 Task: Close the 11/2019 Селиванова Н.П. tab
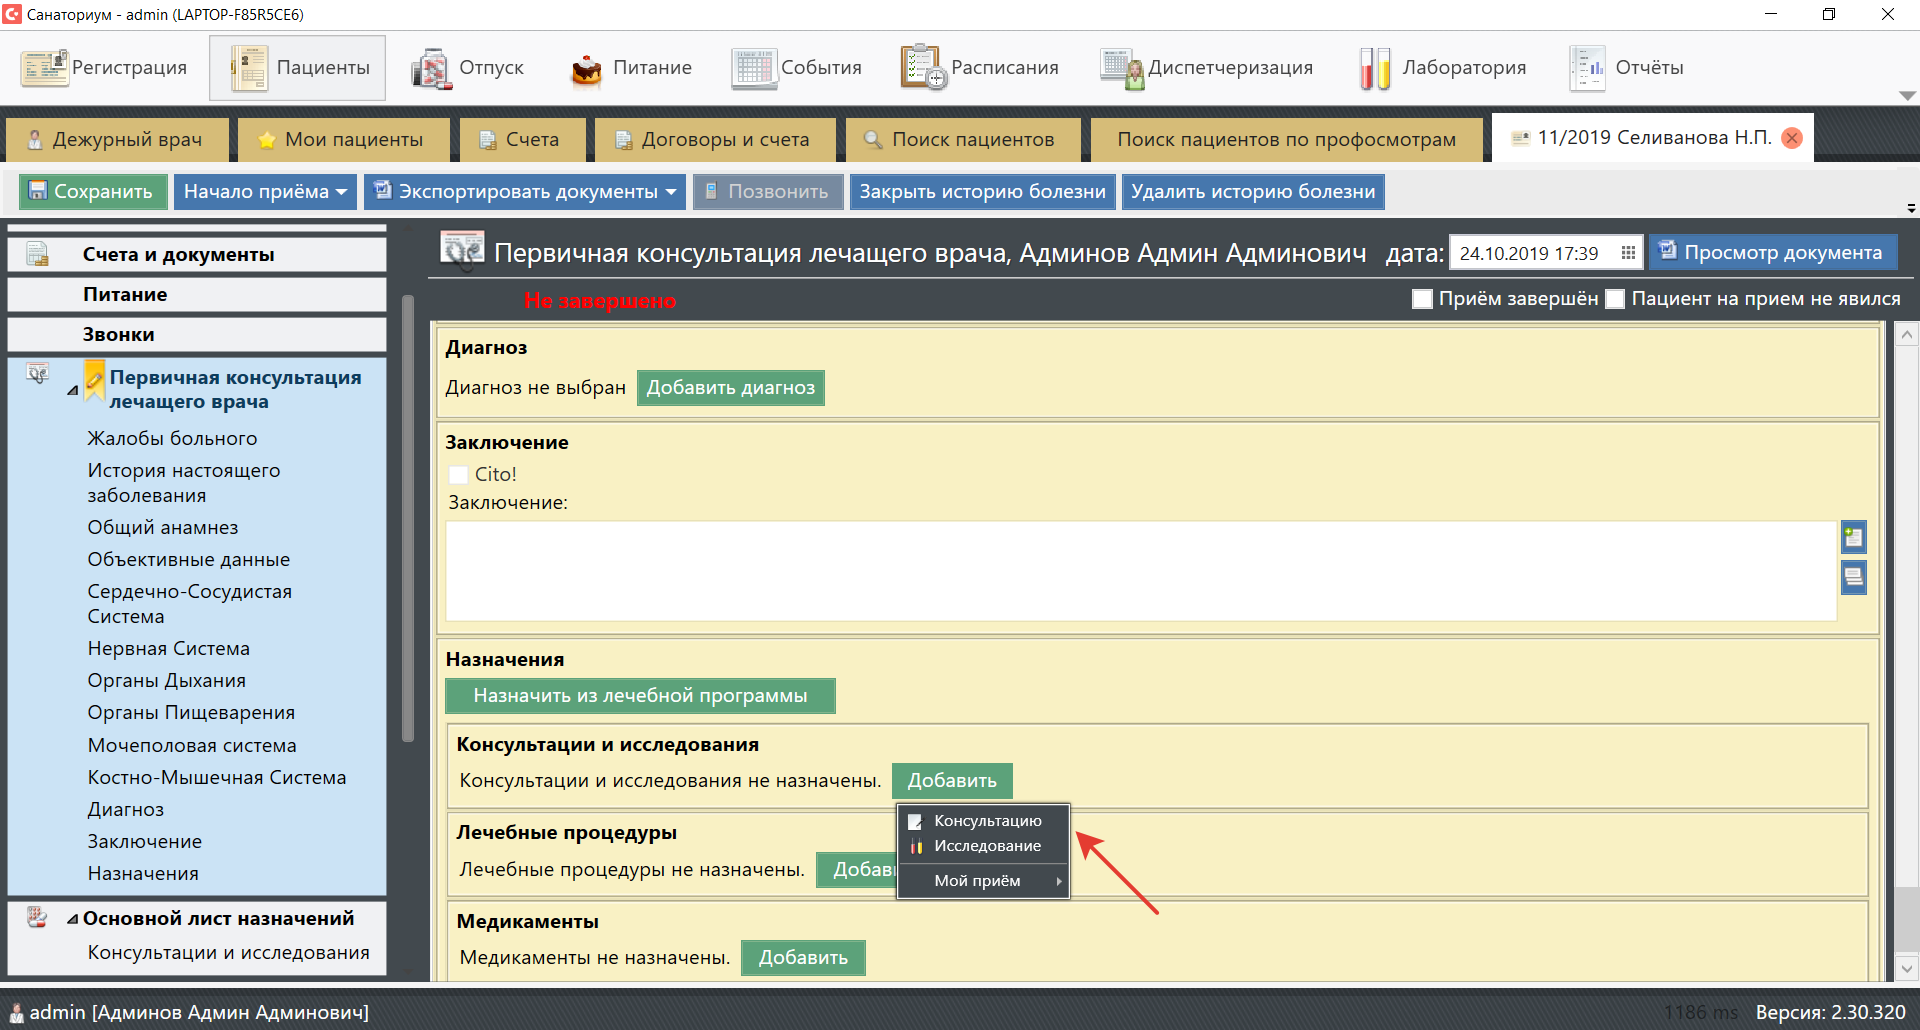click(x=1793, y=138)
